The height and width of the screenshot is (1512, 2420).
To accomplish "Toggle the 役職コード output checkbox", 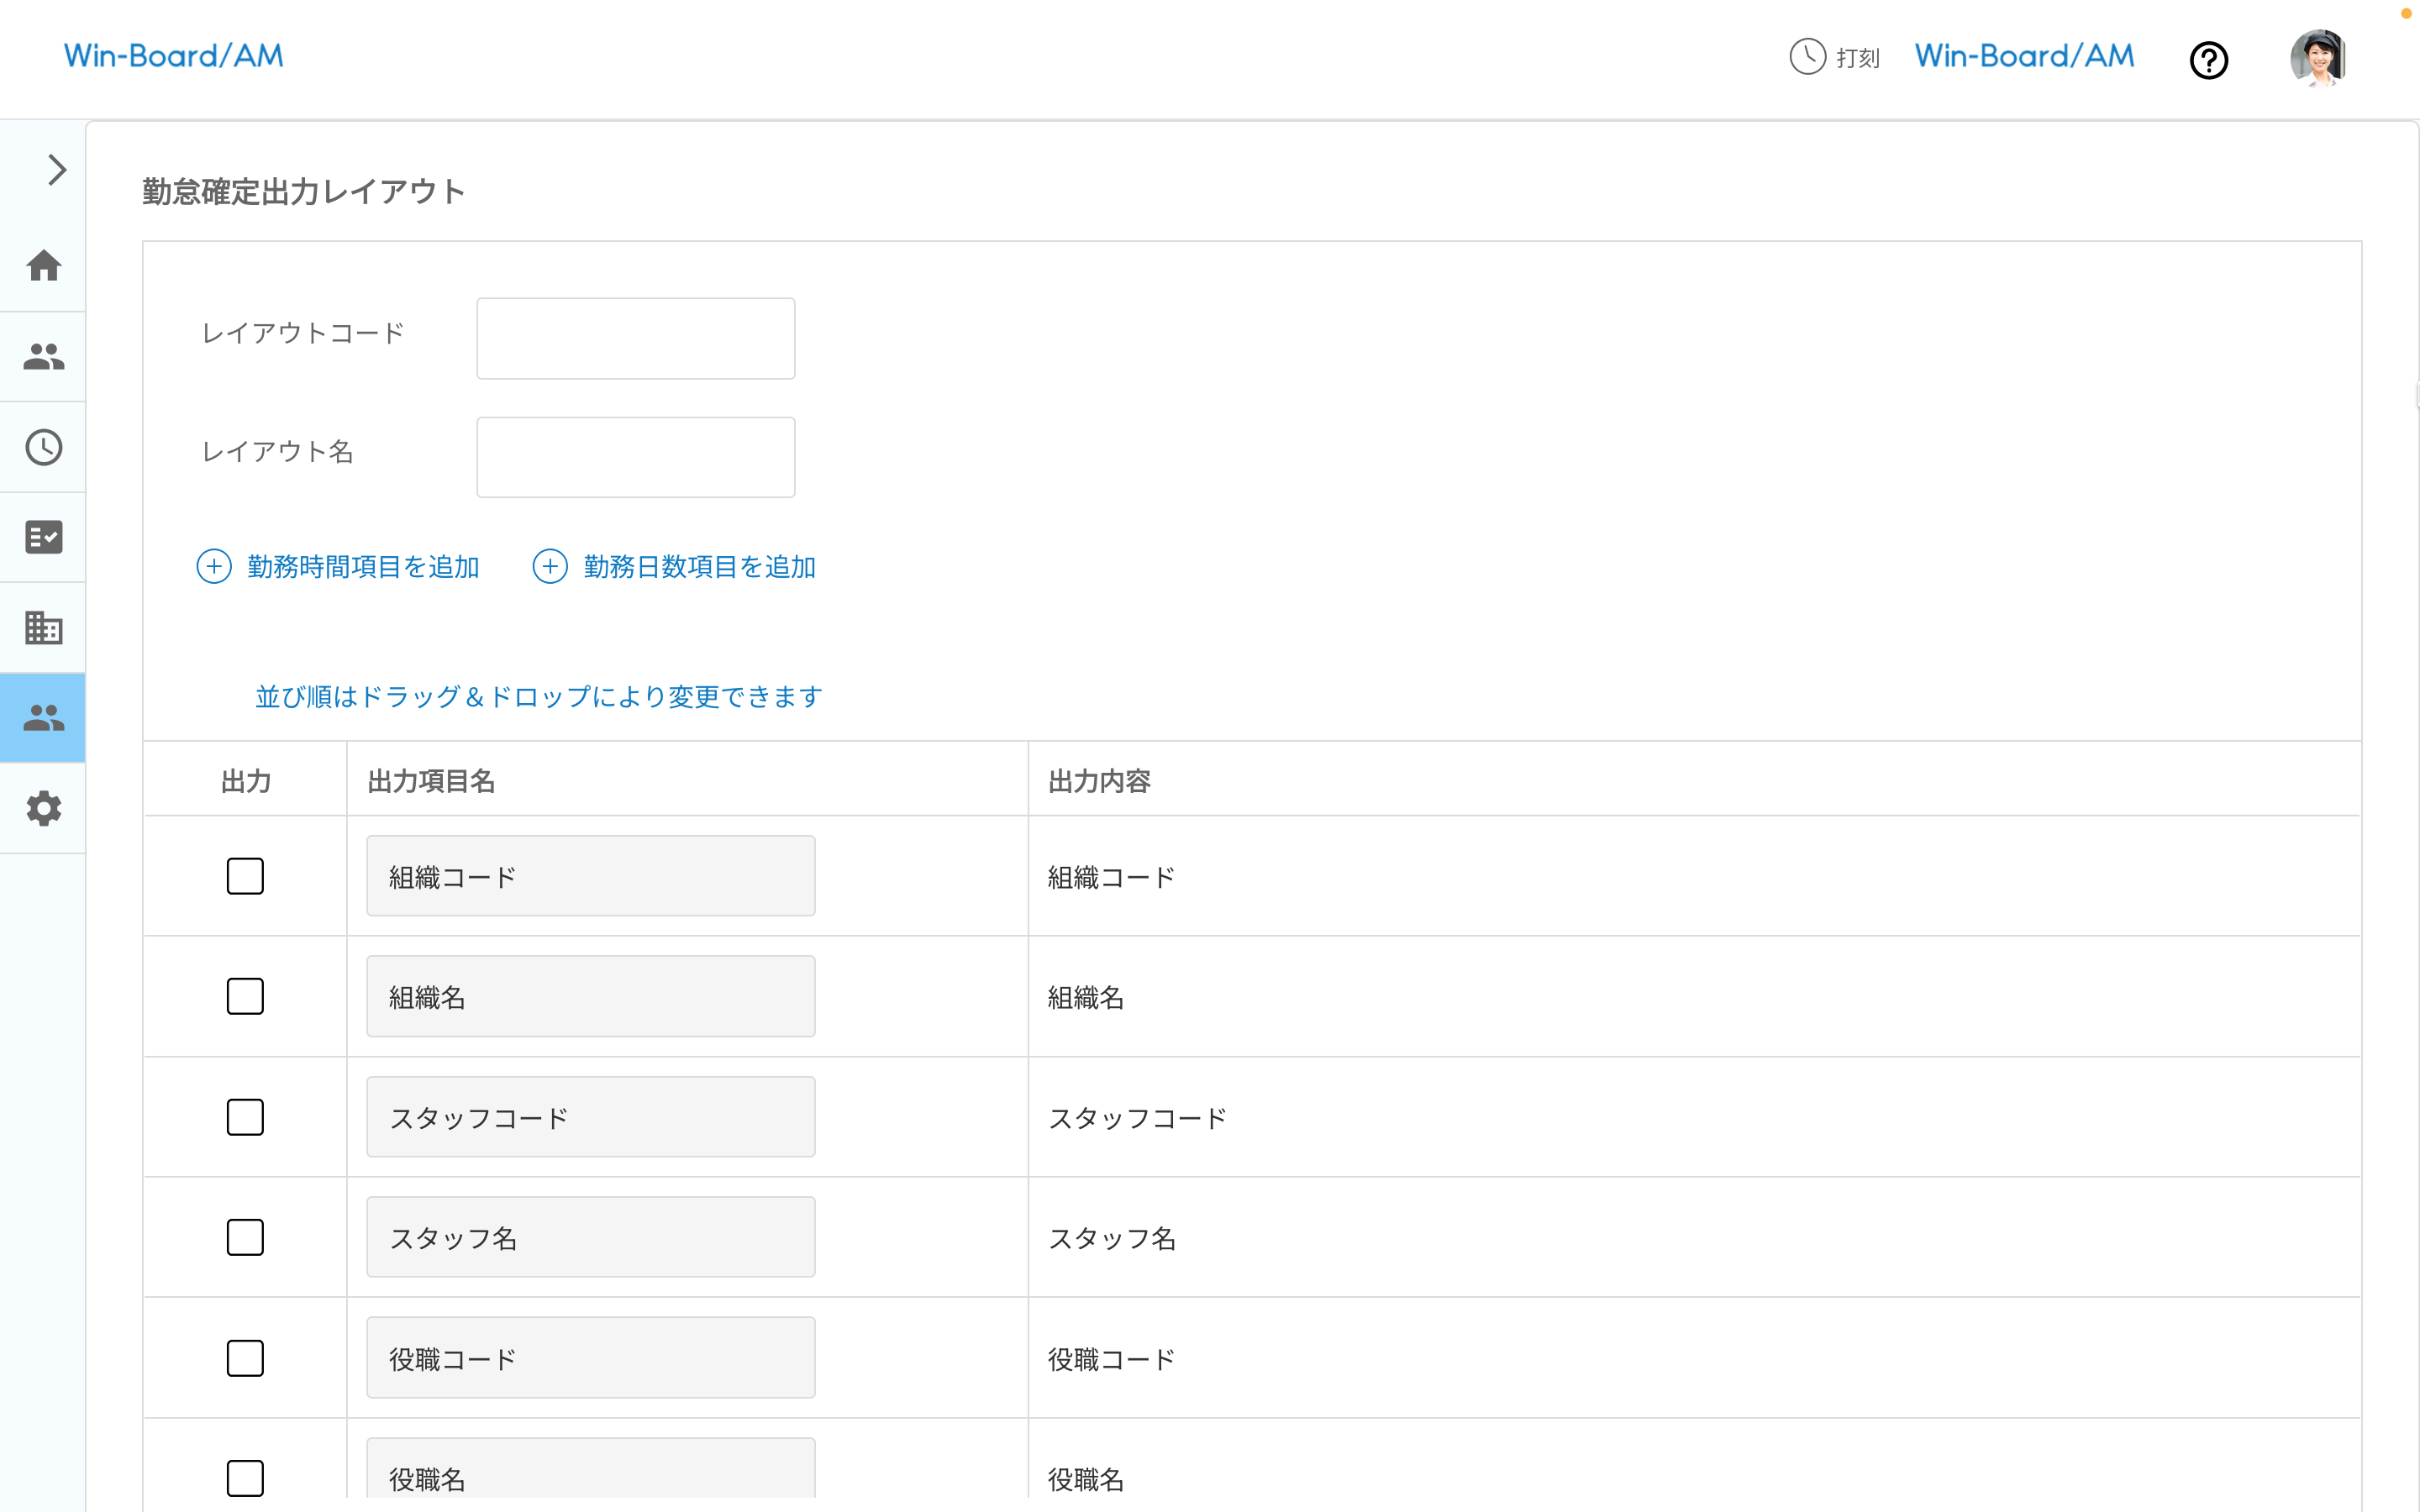I will point(245,1357).
